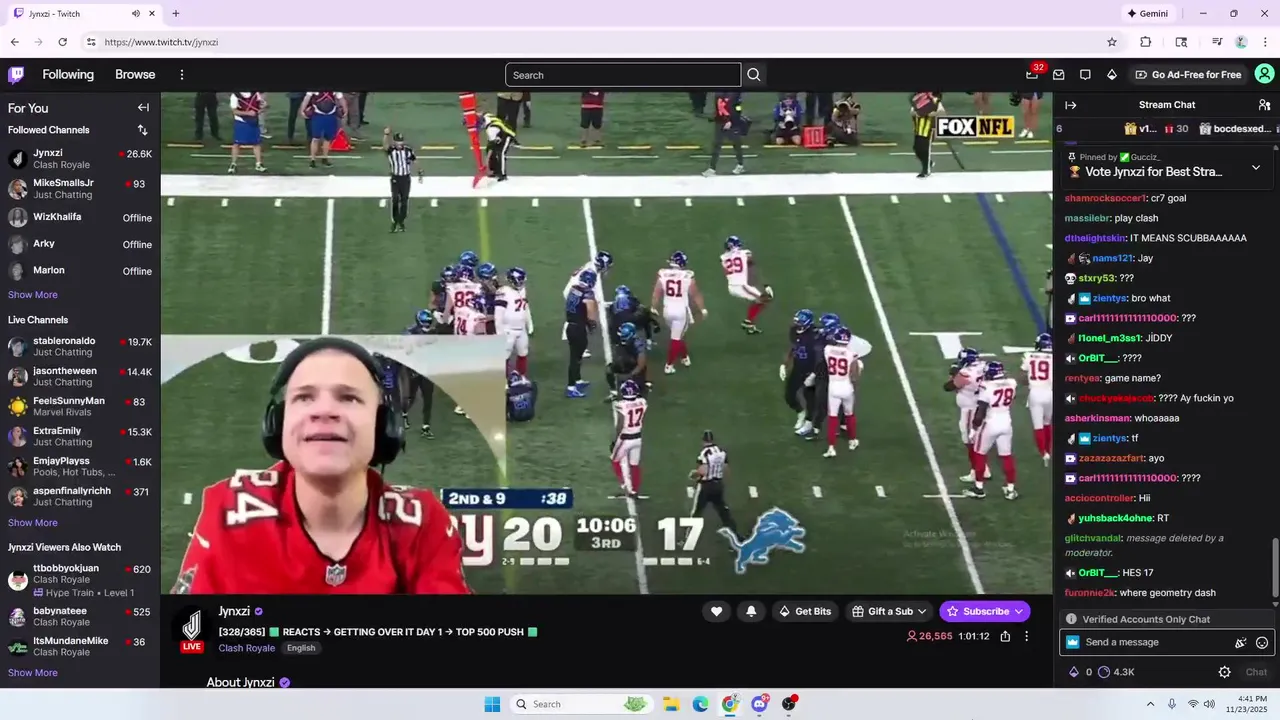
Task: Open File Explorer from taskbar
Action: (671, 704)
